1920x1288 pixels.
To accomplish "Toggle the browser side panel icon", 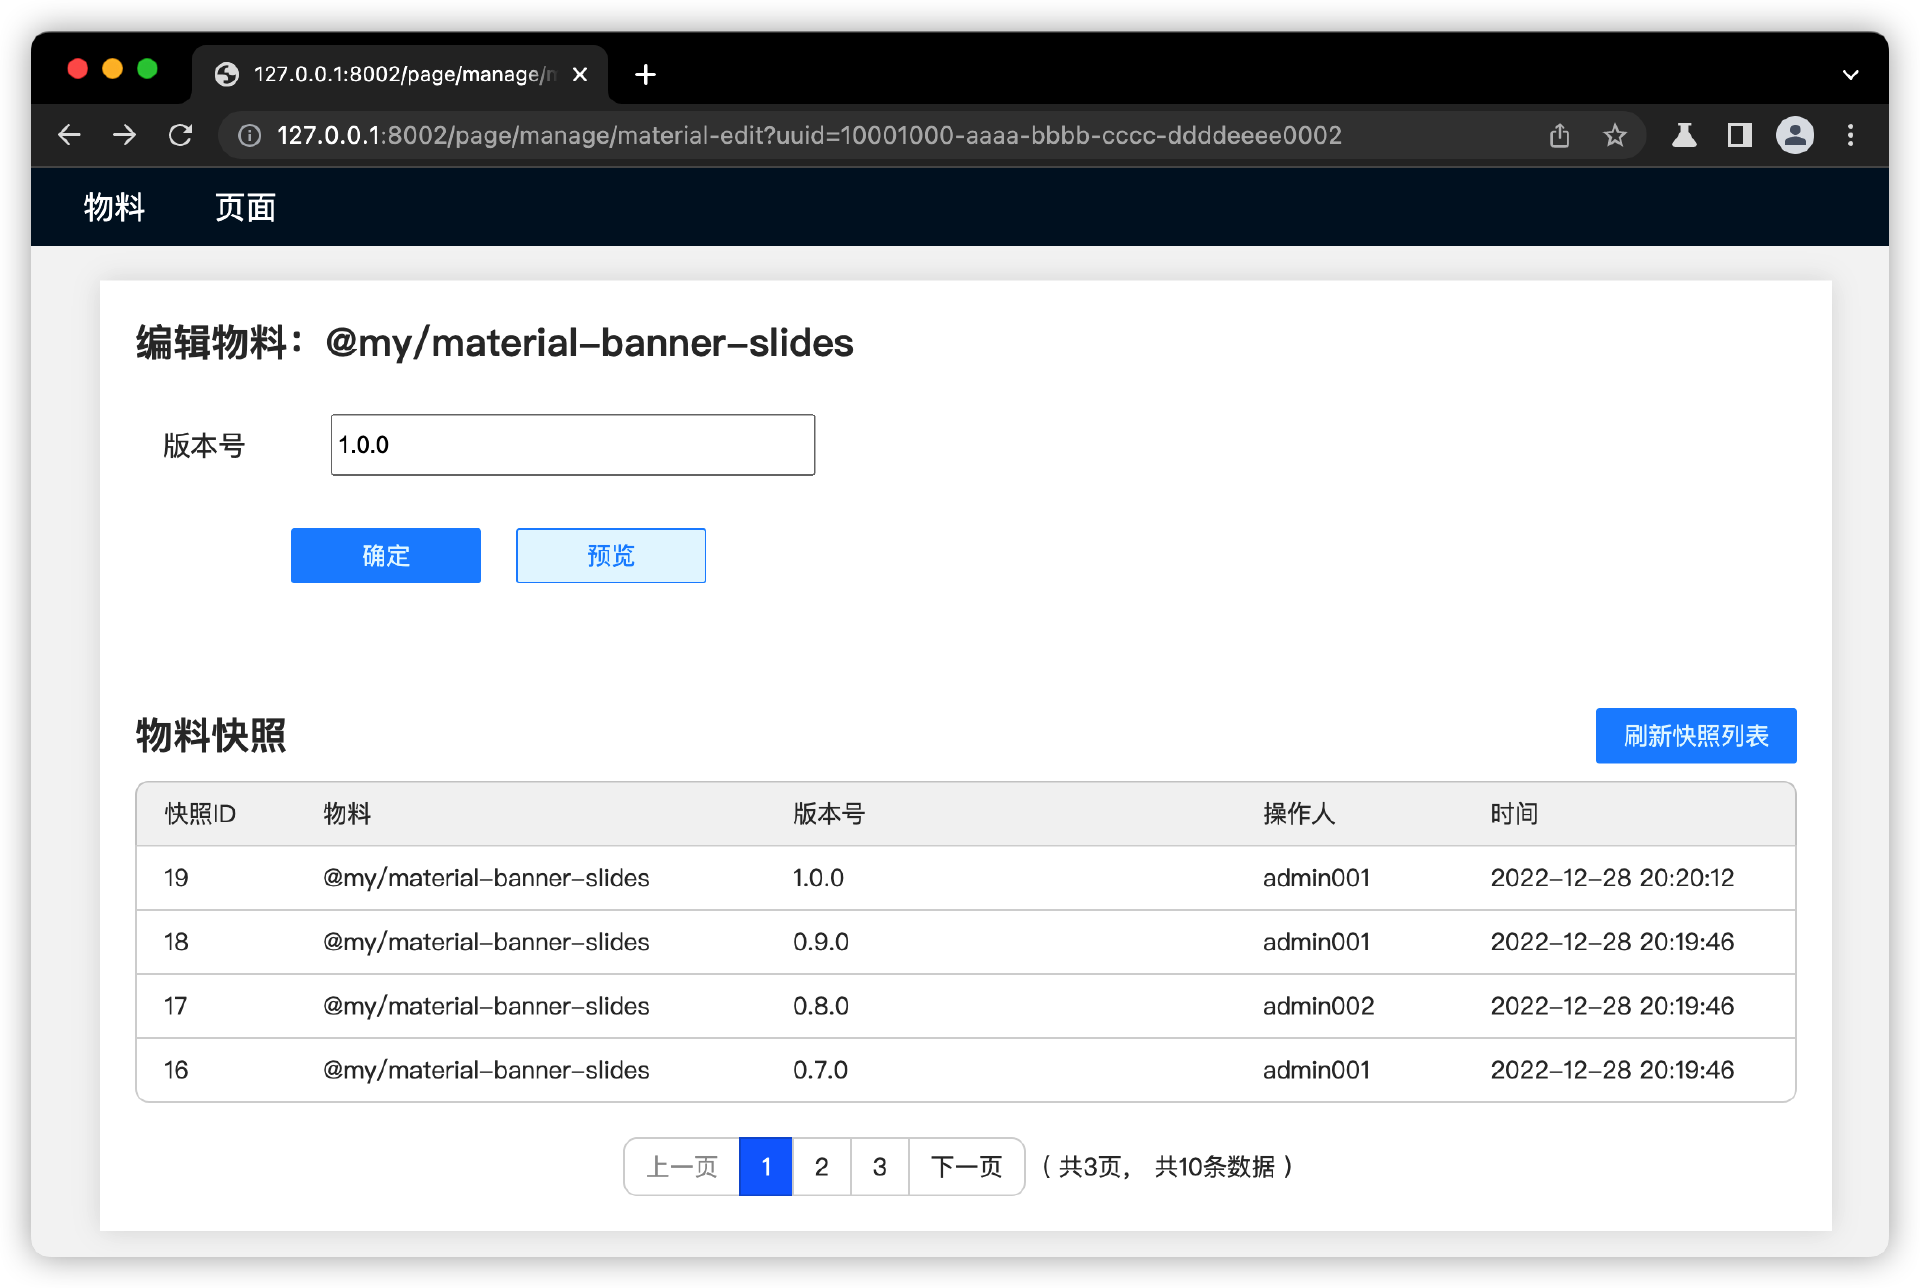I will click(1739, 135).
